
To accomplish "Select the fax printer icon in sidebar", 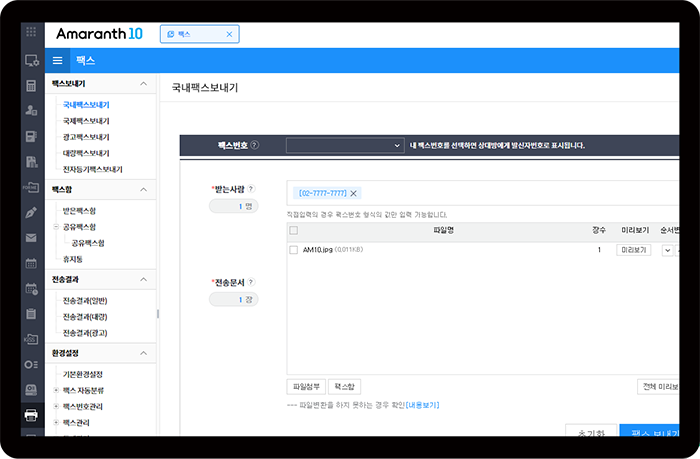I will [x=31, y=415].
